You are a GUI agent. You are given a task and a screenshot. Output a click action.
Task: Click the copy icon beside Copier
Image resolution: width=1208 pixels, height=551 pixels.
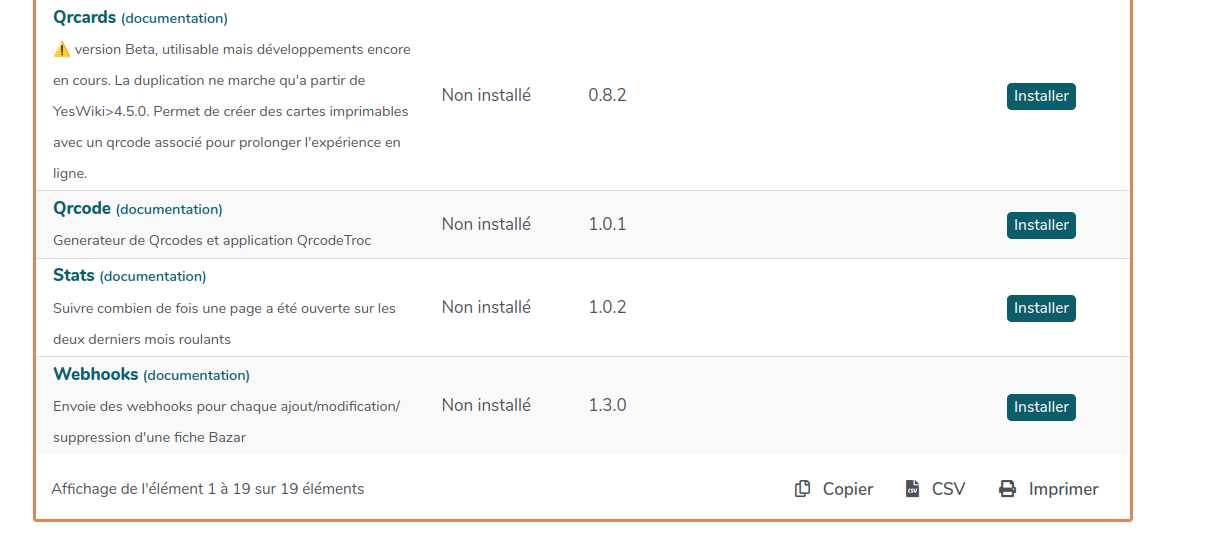click(x=802, y=489)
